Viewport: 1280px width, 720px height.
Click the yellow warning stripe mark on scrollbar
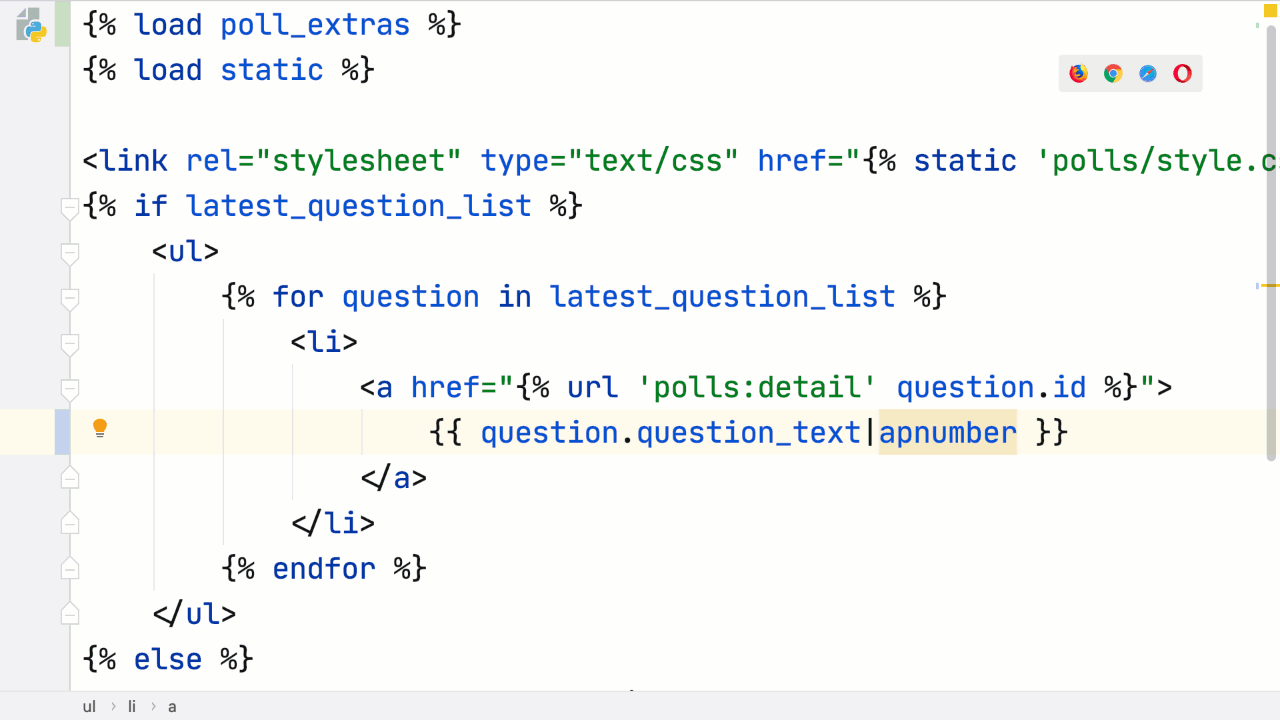[1271, 285]
